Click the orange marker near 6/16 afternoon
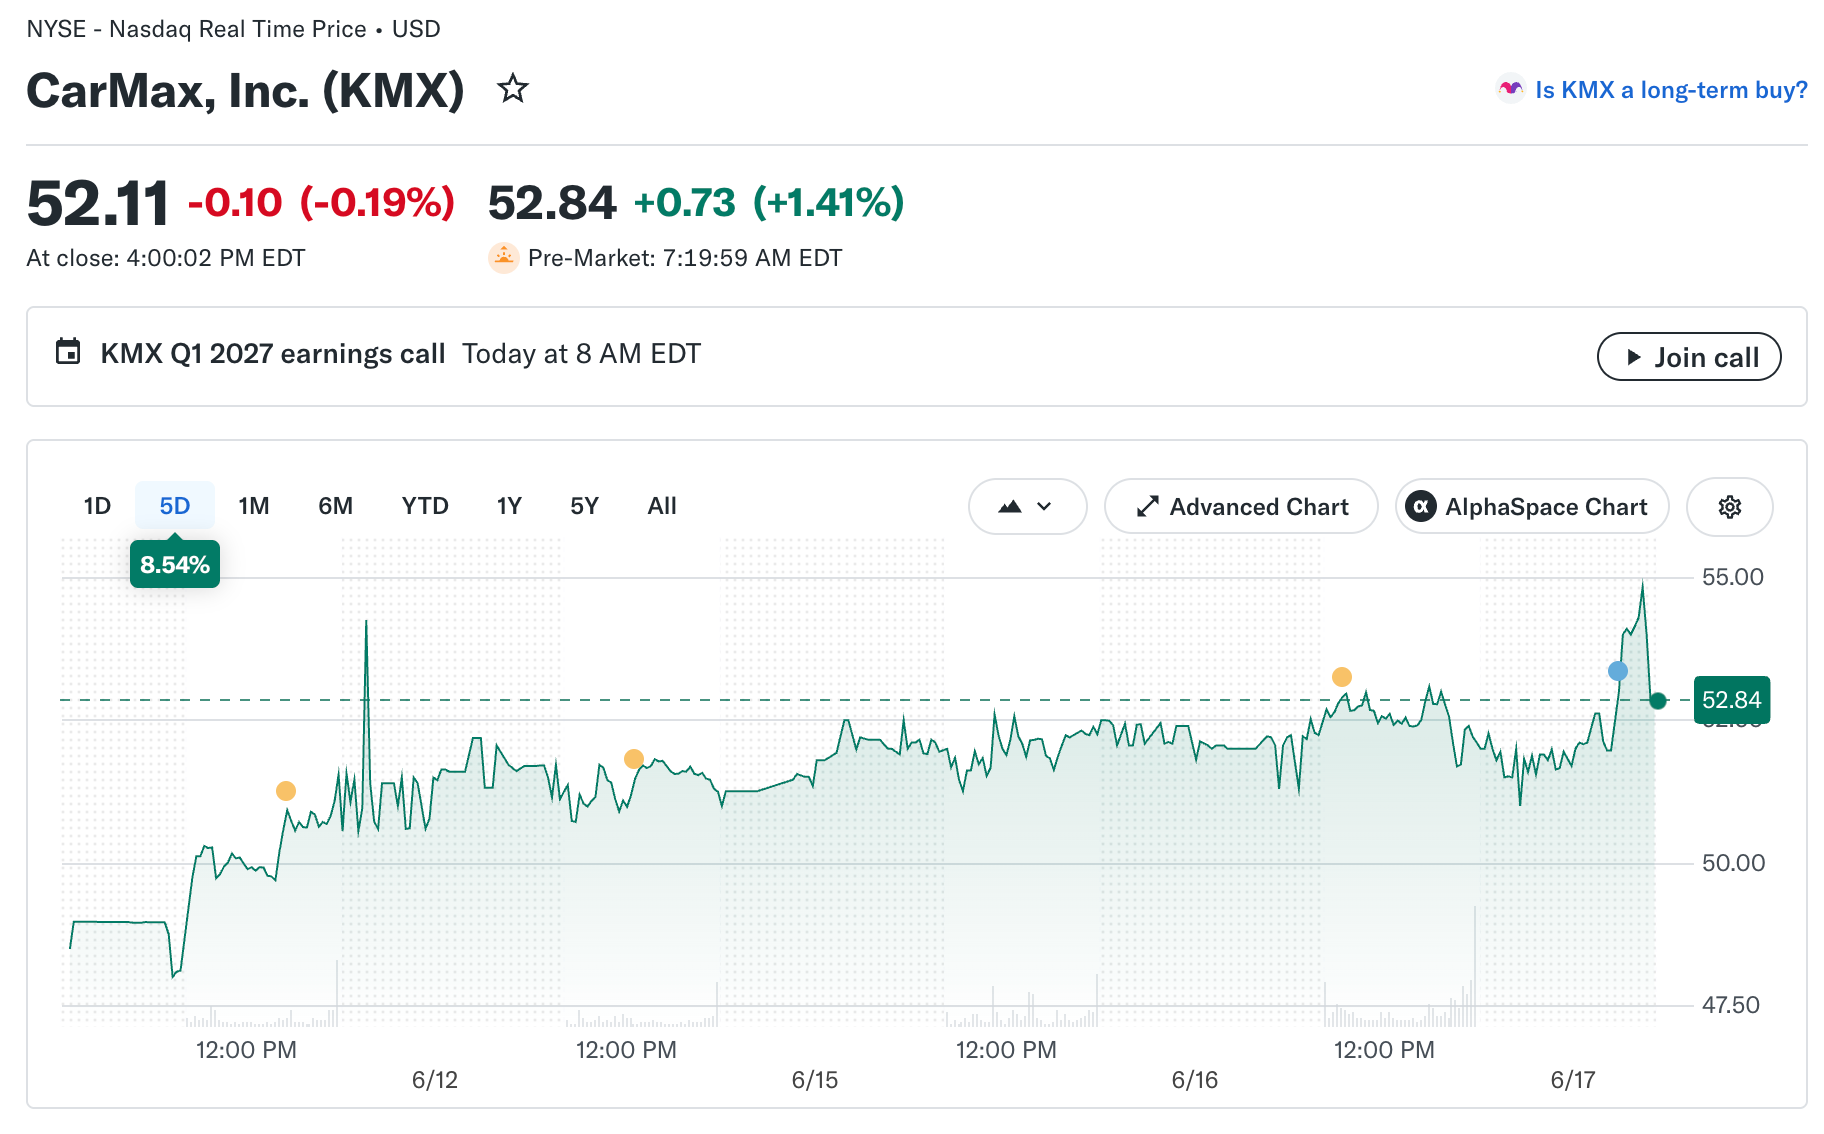 (x=1342, y=677)
